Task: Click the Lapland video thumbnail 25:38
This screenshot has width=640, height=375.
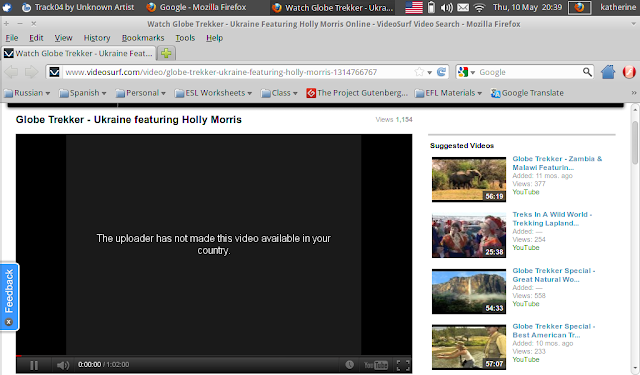Action: pos(469,235)
